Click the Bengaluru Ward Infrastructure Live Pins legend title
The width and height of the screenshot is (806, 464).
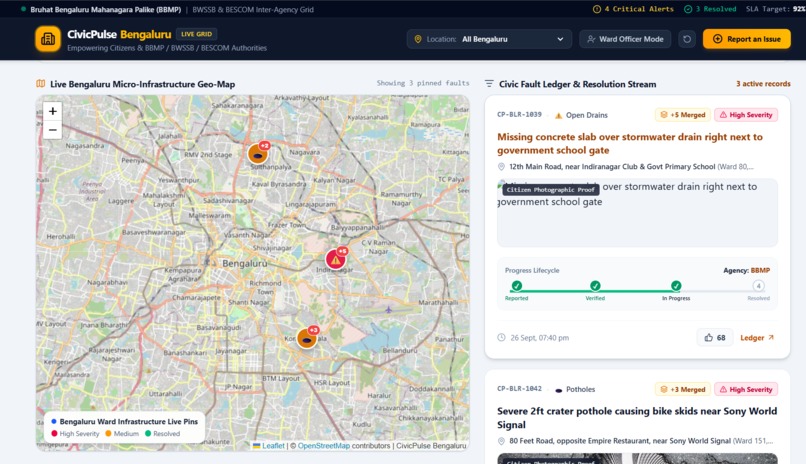129,421
